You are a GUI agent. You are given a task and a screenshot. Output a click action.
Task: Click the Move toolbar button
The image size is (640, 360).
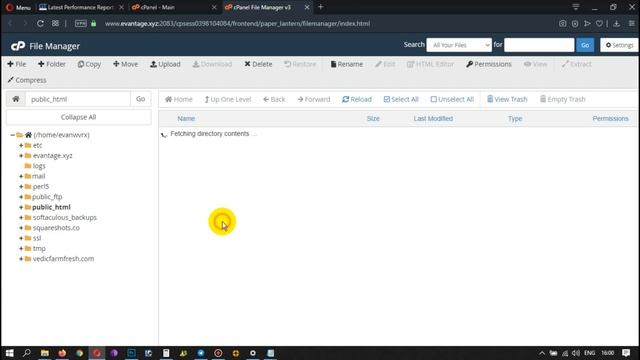click(126, 64)
